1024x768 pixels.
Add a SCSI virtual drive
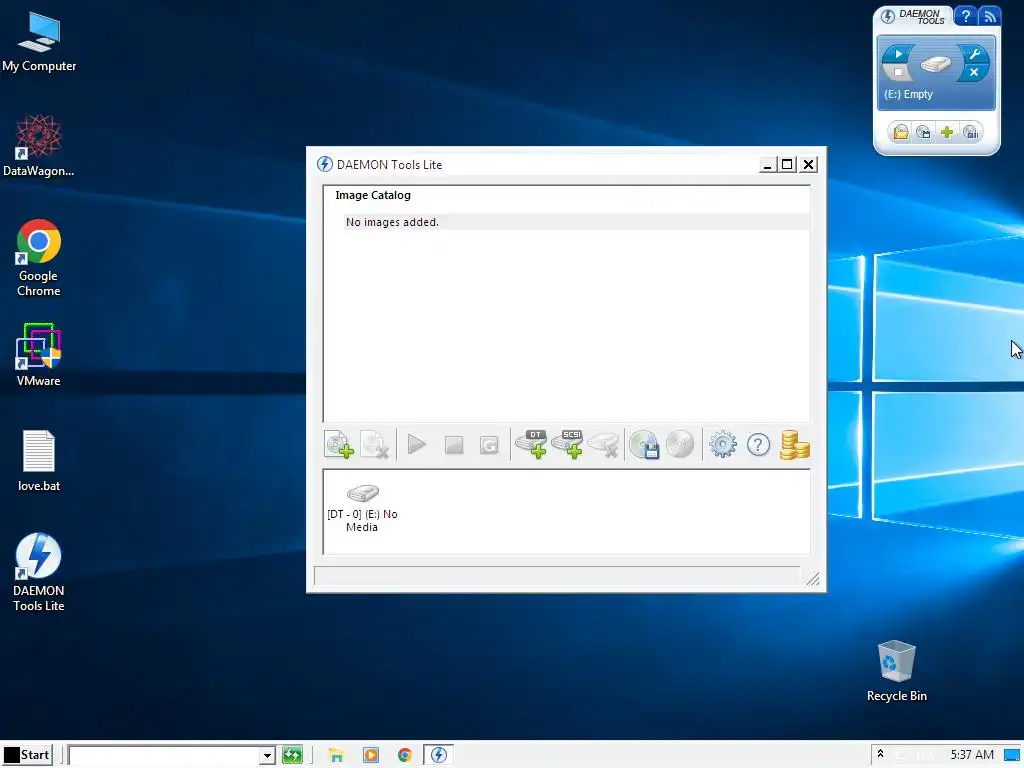point(567,444)
